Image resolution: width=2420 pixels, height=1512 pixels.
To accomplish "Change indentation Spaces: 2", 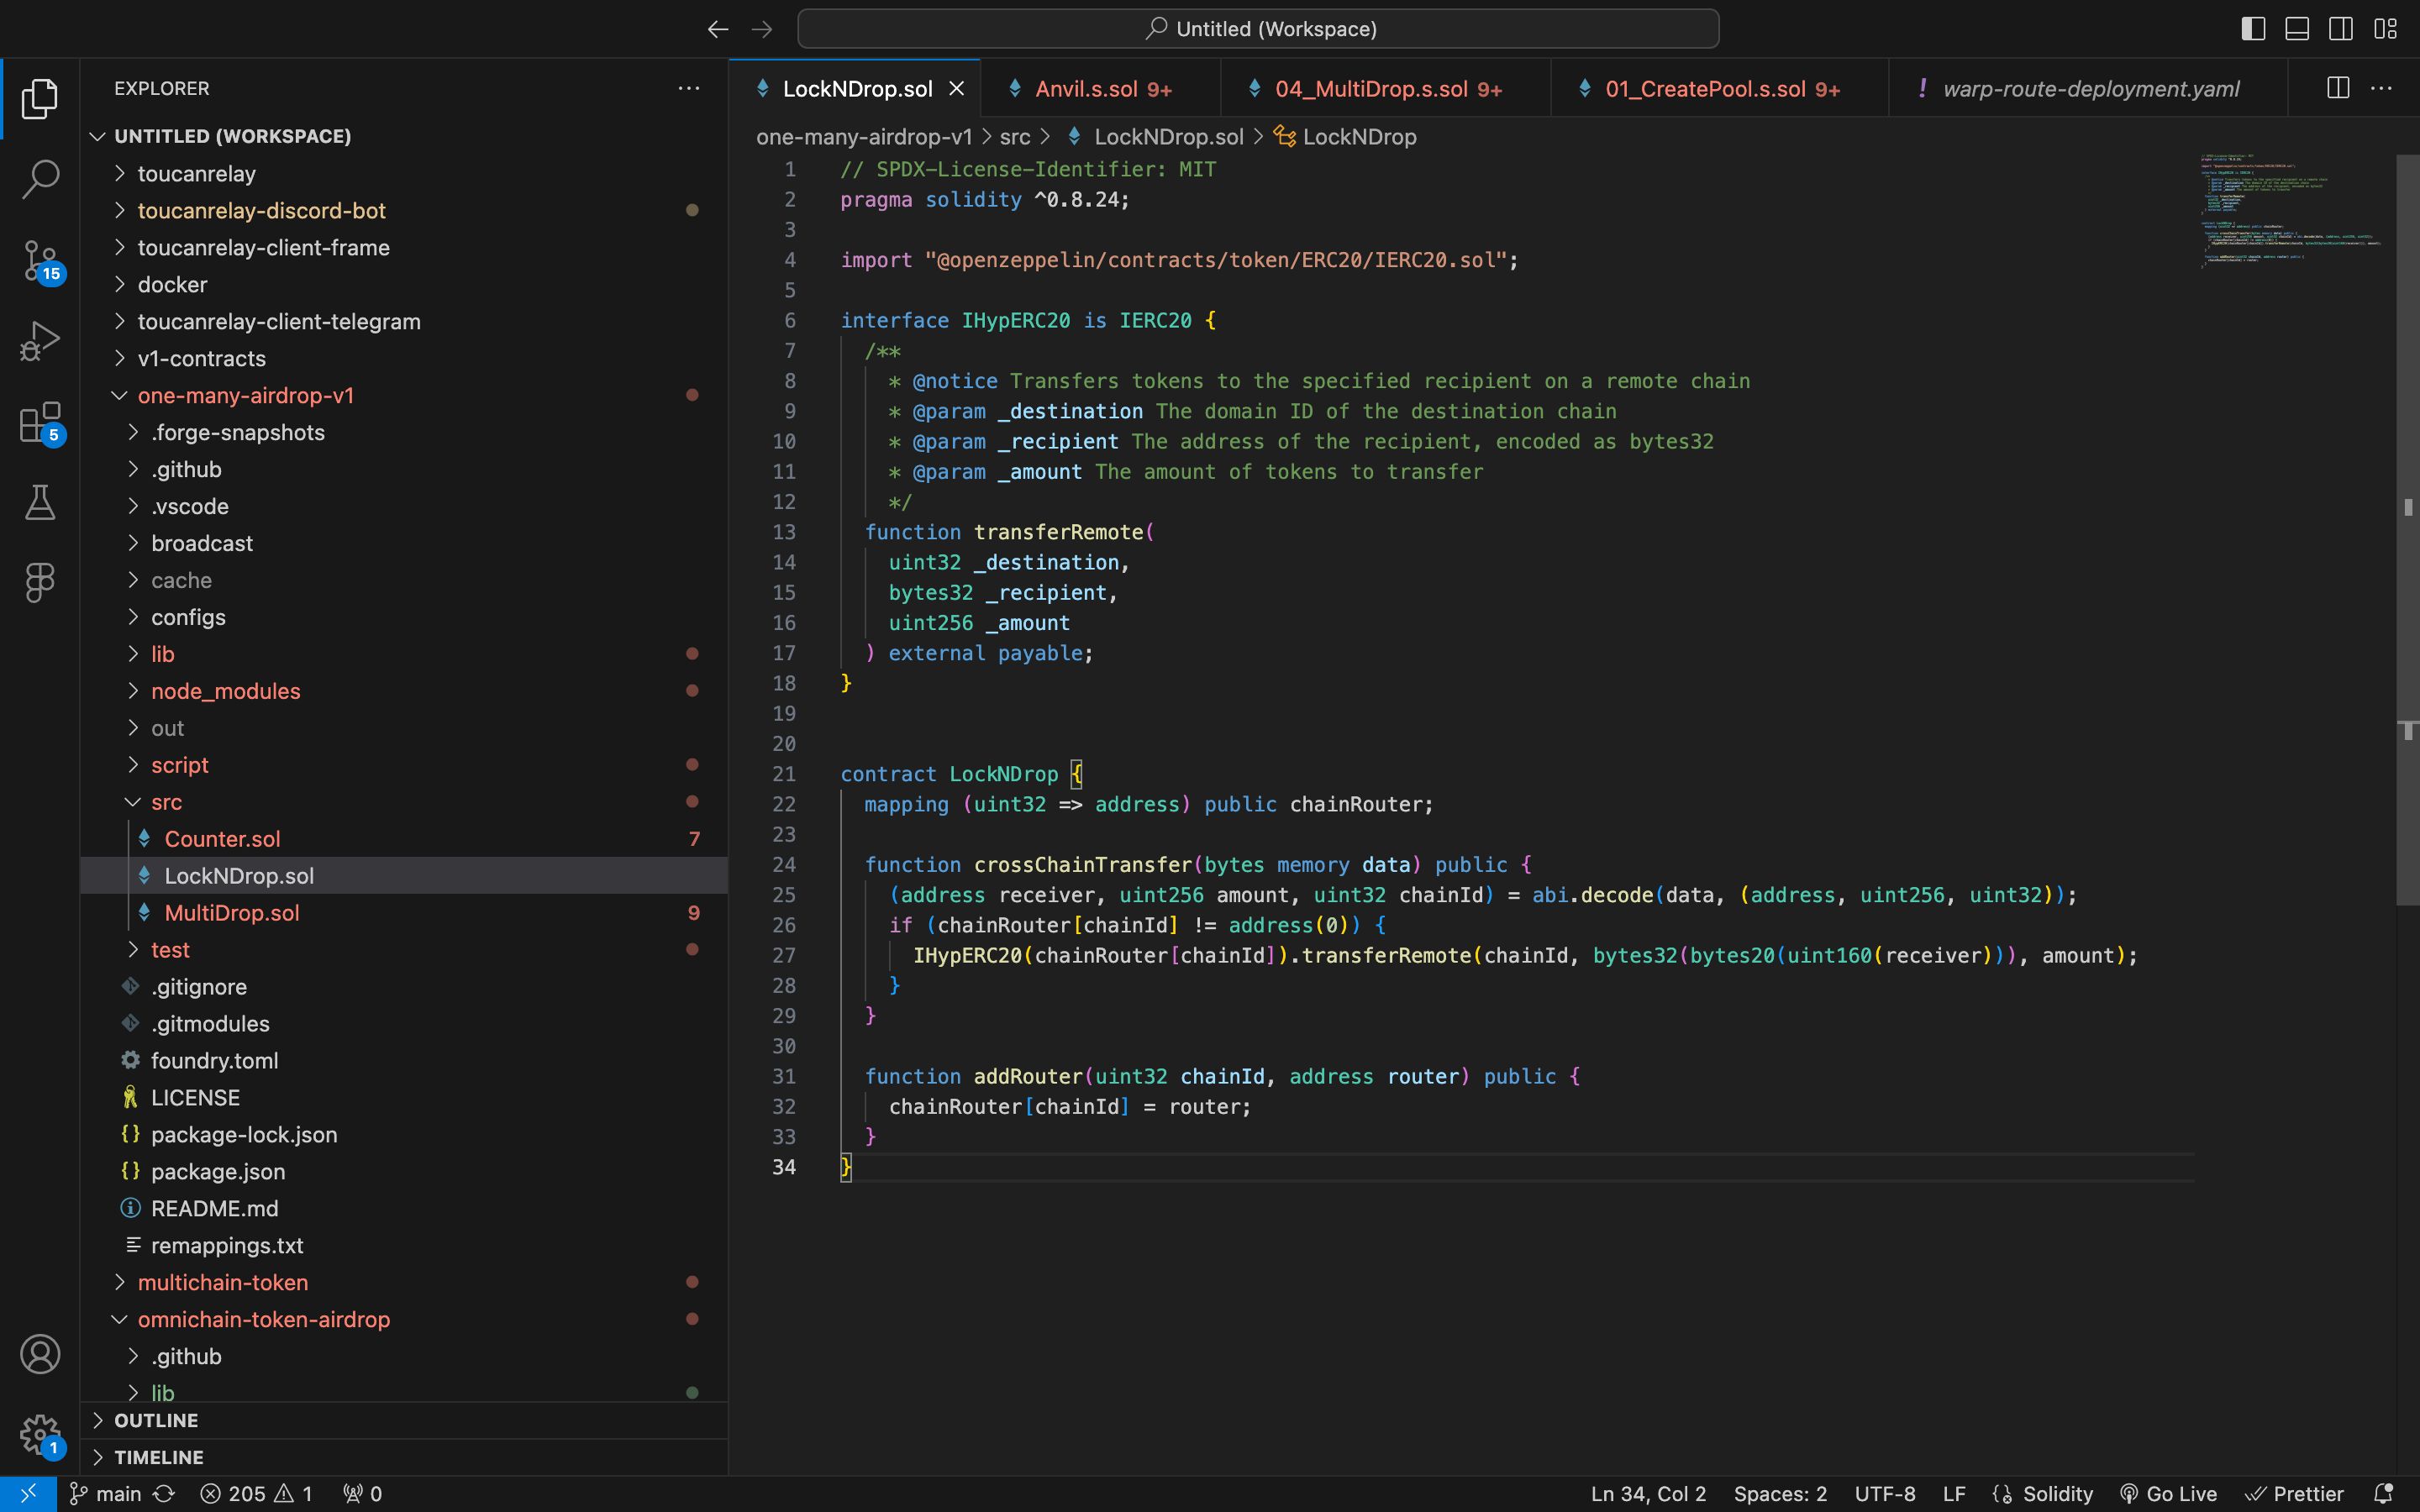I will [1780, 1493].
